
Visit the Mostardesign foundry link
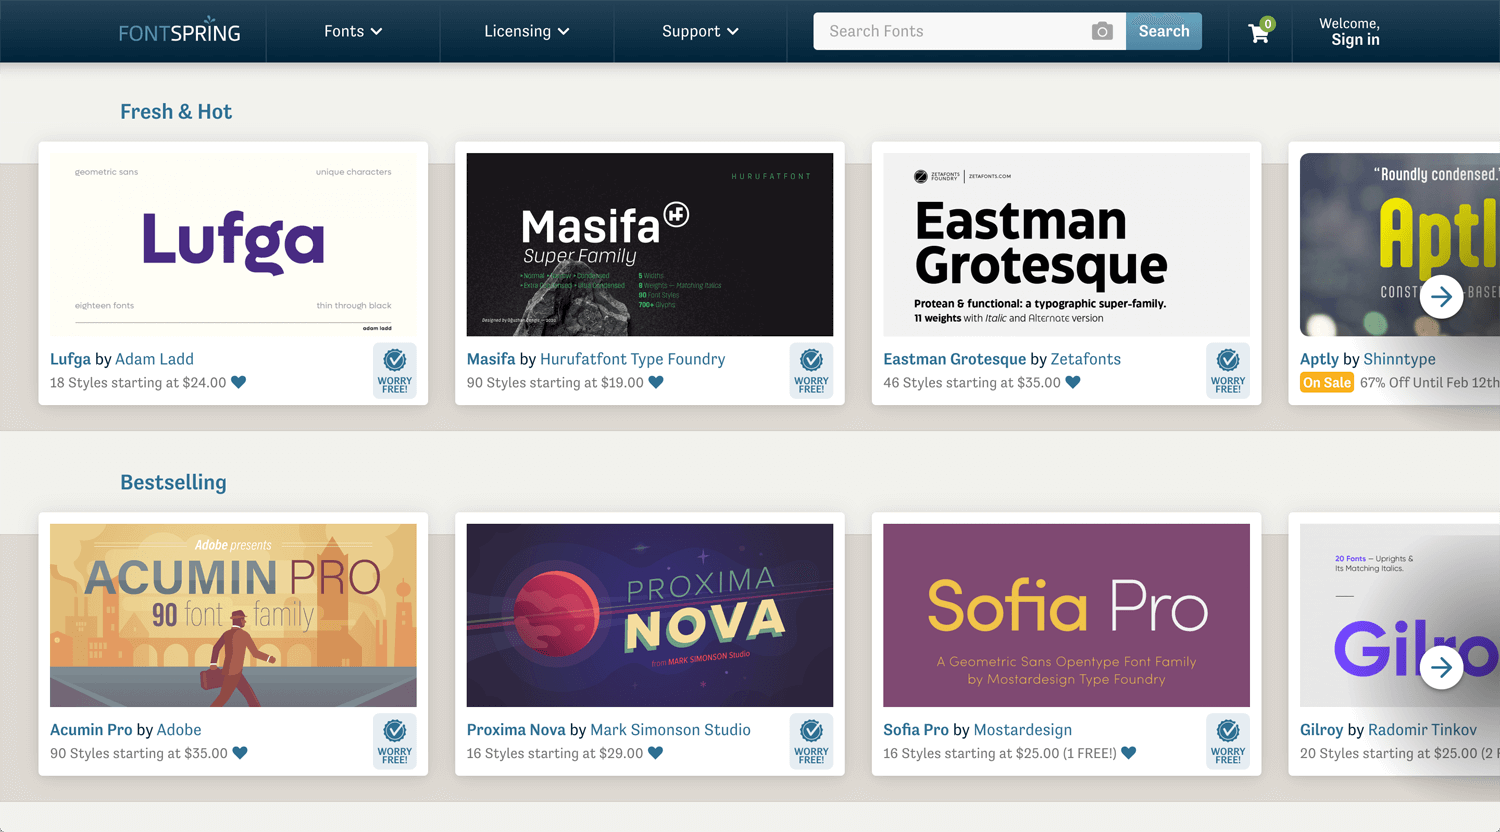click(x=1023, y=730)
